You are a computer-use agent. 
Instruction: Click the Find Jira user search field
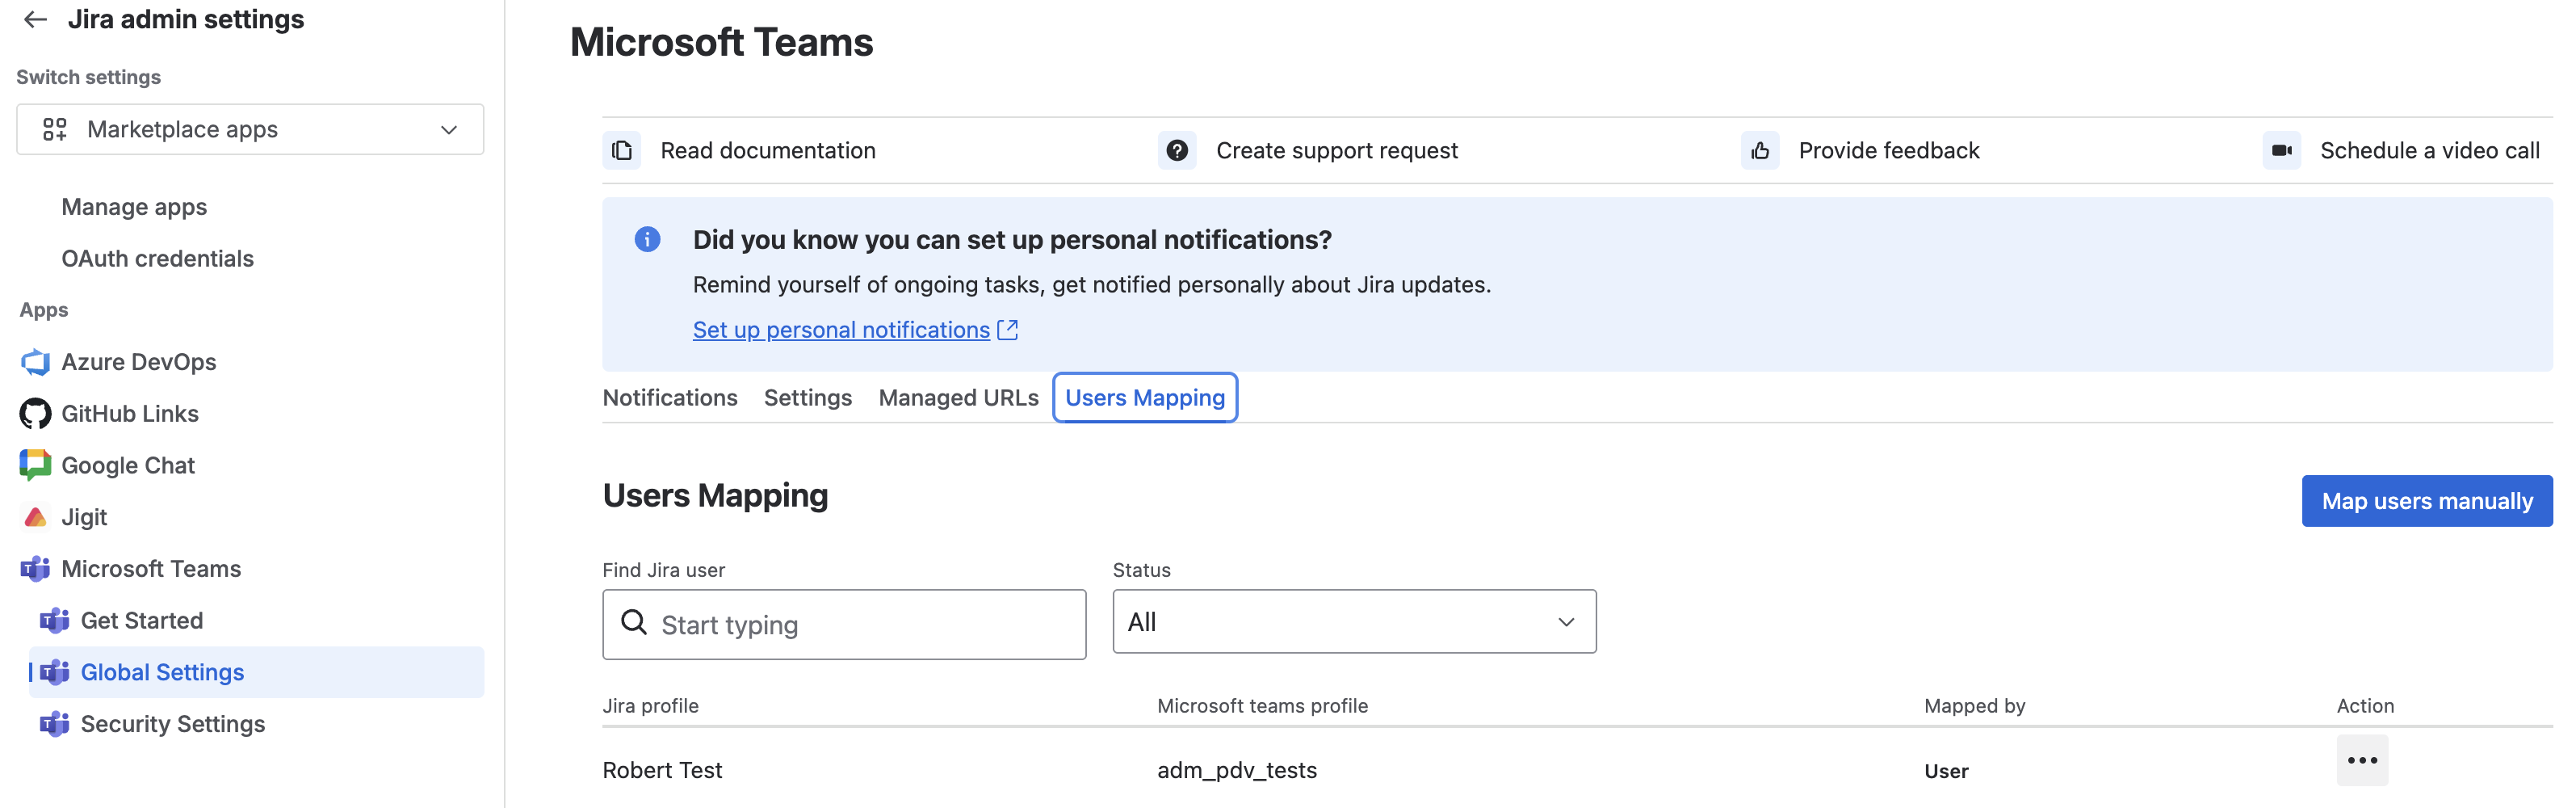[x=844, y=624]
